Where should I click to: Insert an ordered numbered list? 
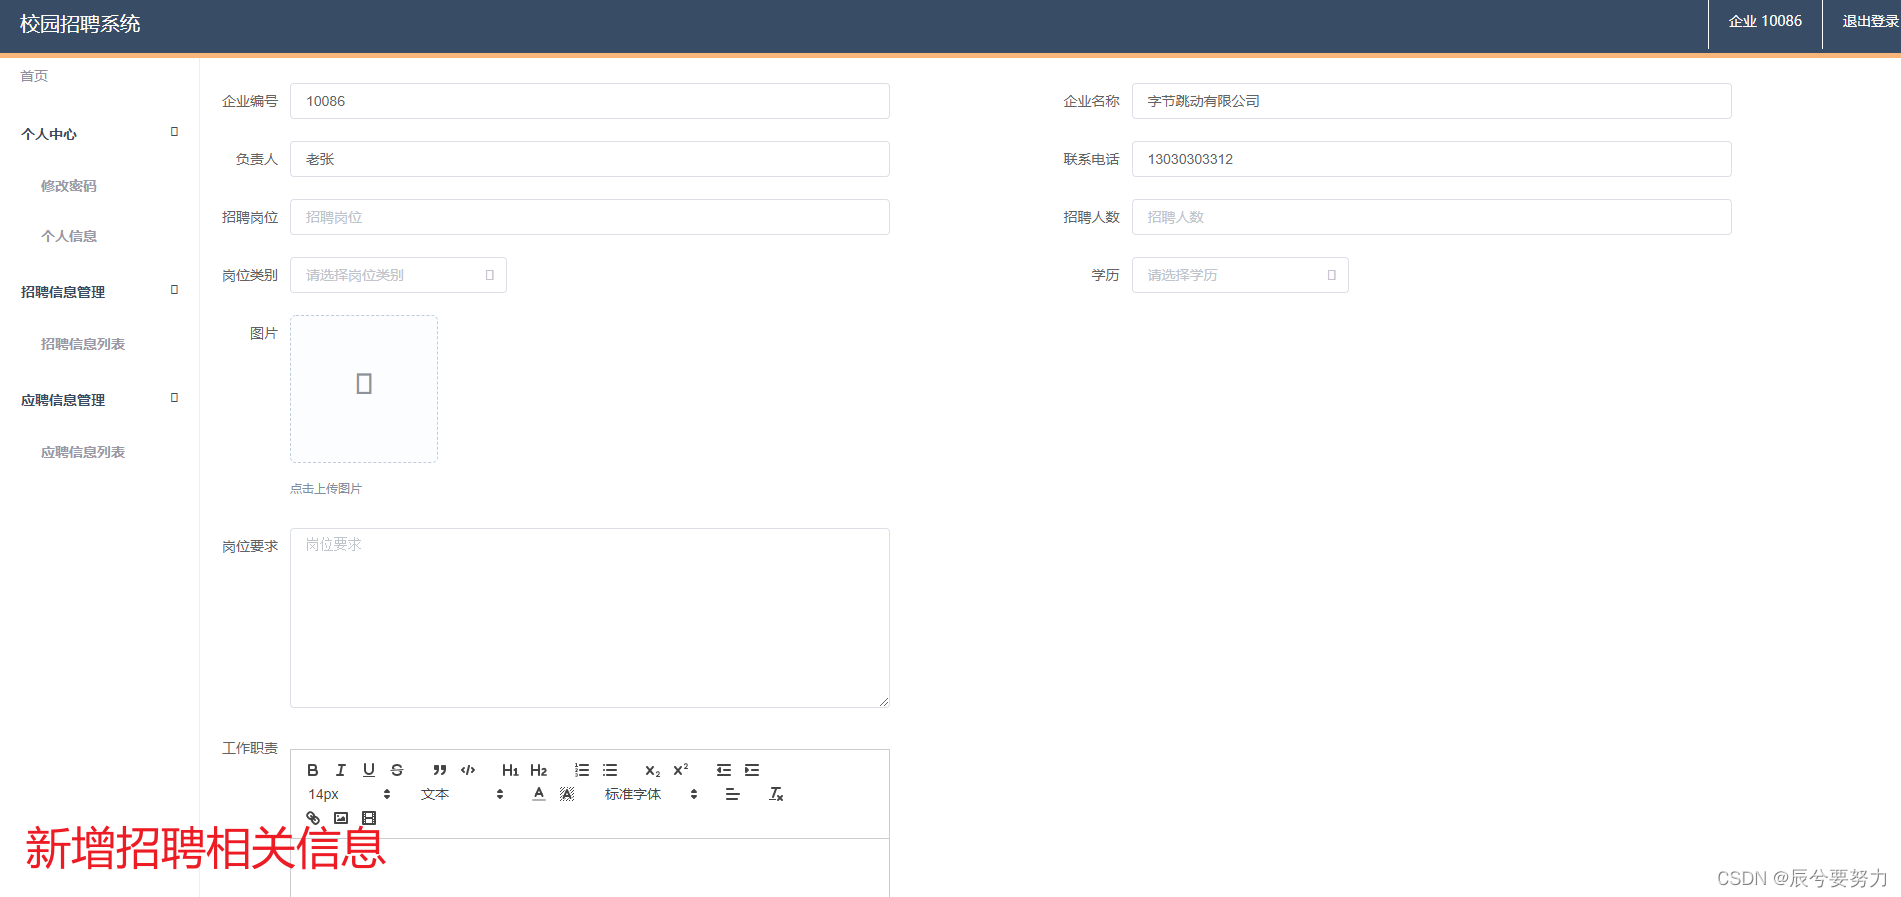[582, 770]
